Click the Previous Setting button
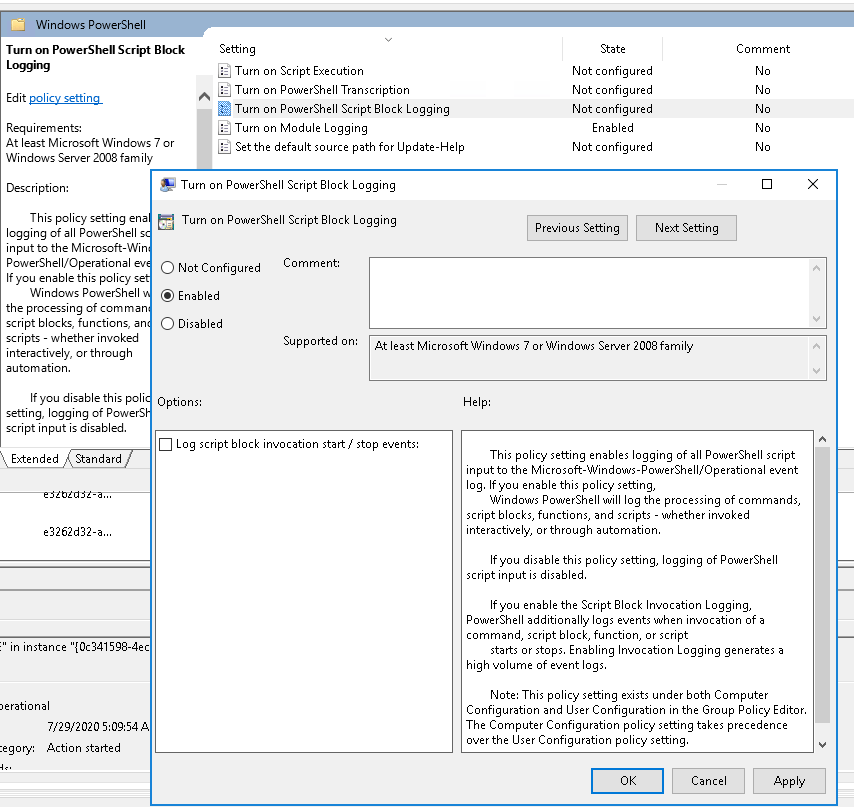Viewport: 854px width, 807px height. (577, 228)
